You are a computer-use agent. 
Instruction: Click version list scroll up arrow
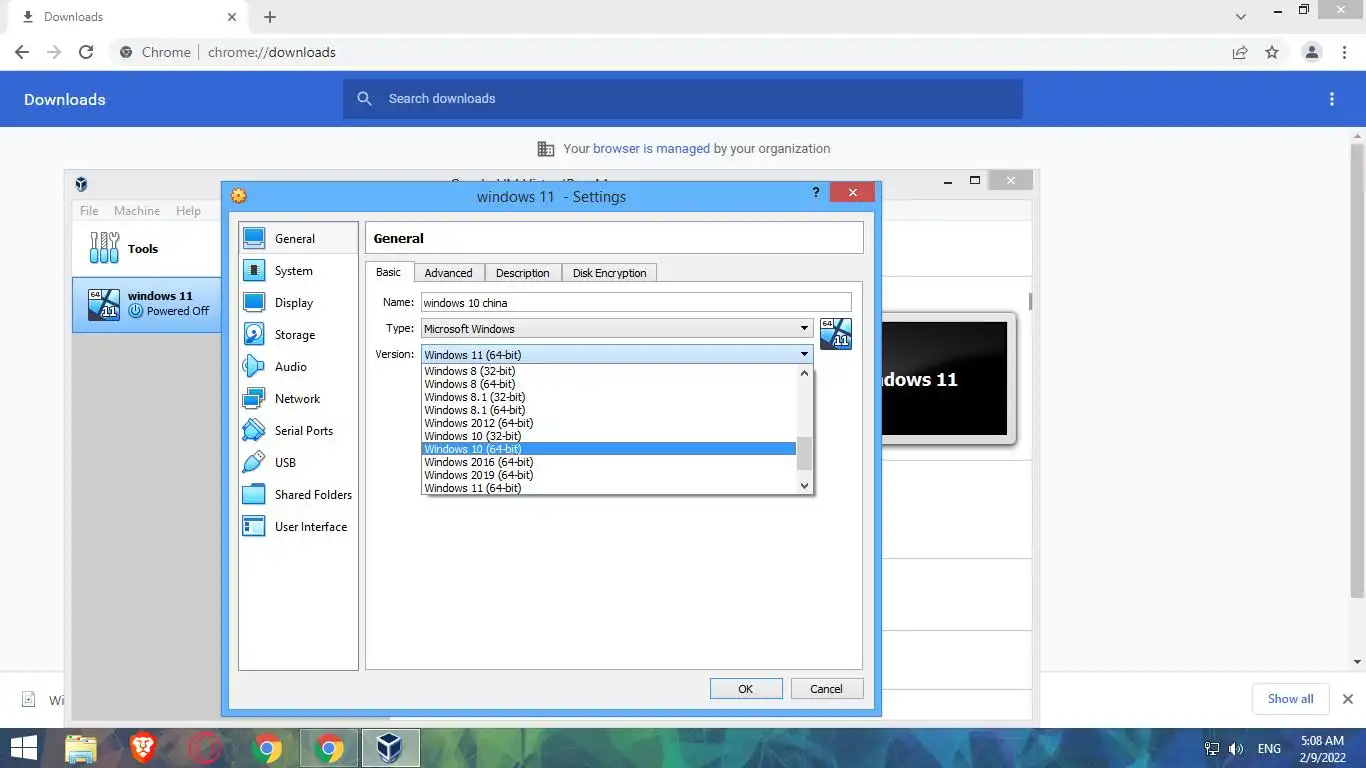(804, 372)
